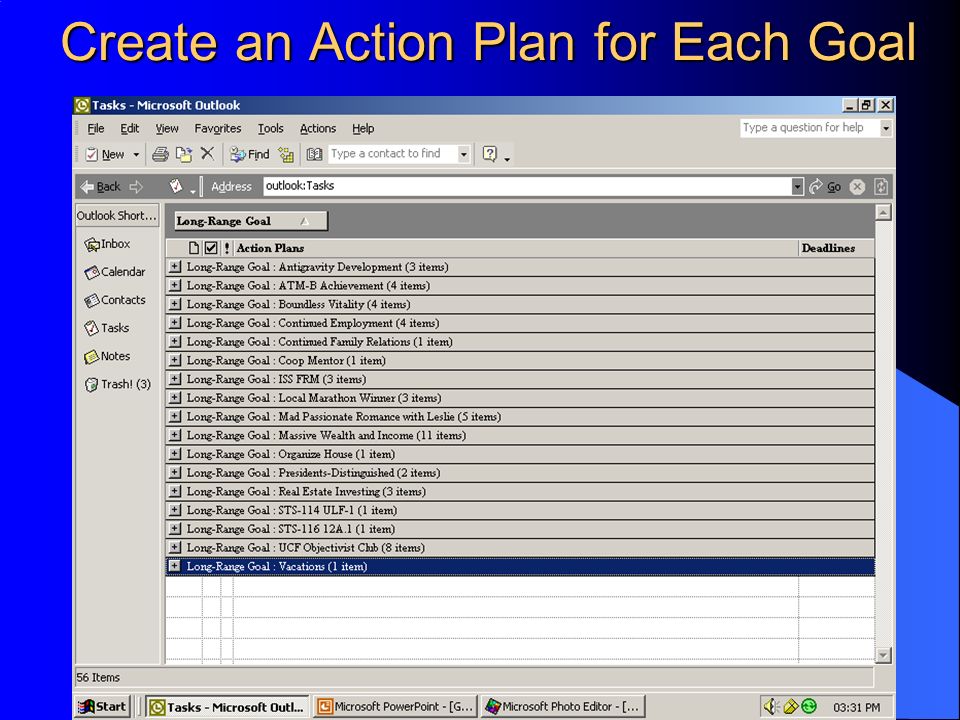Expand ATM-B Achievement group
The height and width of the screenshot is (720, 960).
[175, 285]
